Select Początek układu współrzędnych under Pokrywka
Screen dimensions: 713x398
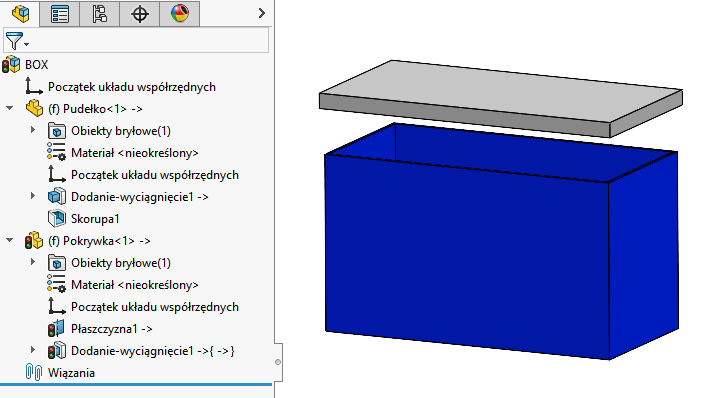click(155, 307)
